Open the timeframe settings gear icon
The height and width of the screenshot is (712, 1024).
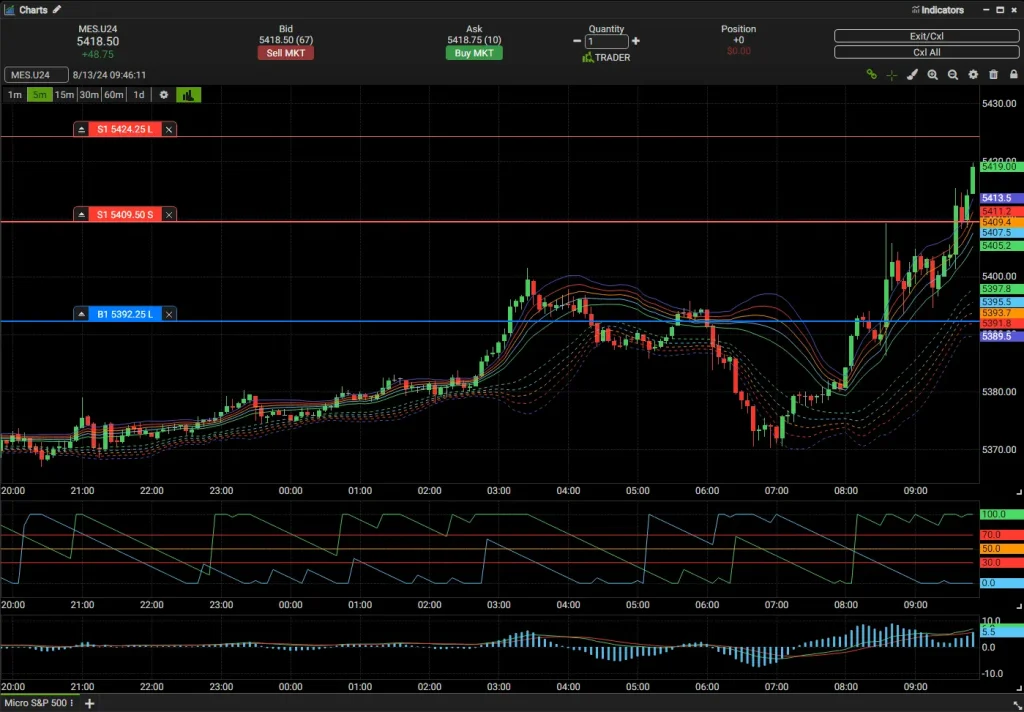pos(163,94)
